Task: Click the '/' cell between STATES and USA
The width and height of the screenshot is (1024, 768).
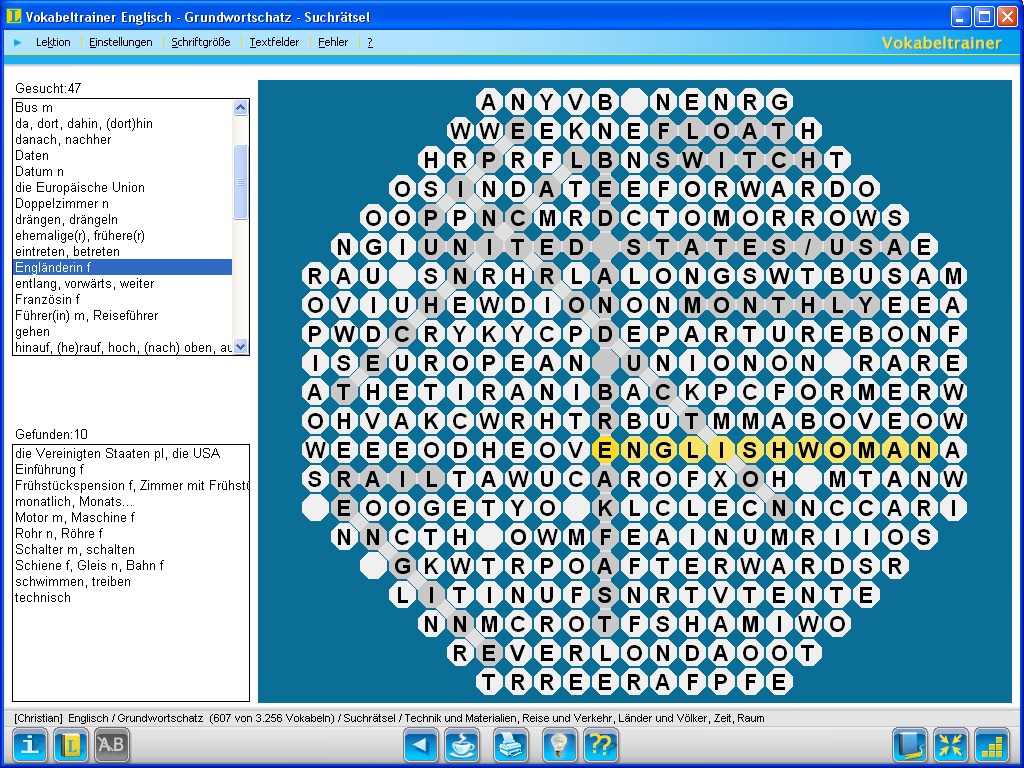Action: [x=808, y=247]
